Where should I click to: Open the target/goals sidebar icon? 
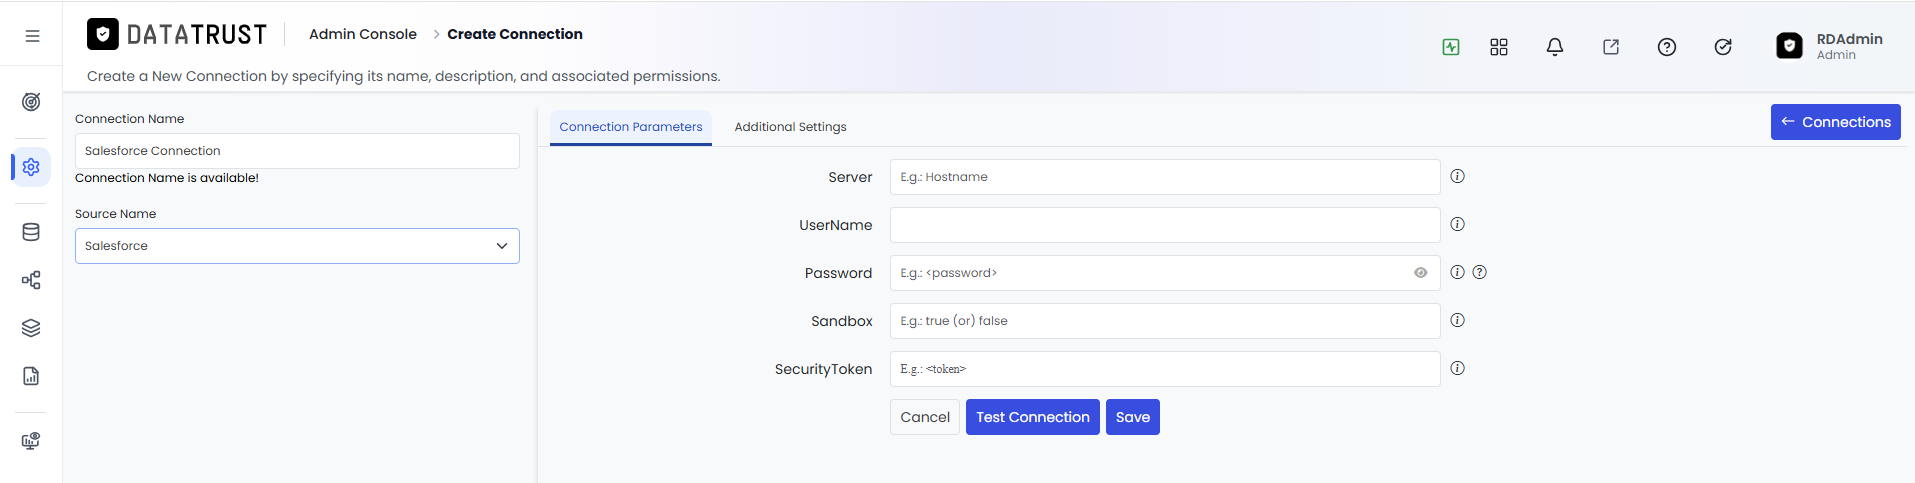point(31,102)
